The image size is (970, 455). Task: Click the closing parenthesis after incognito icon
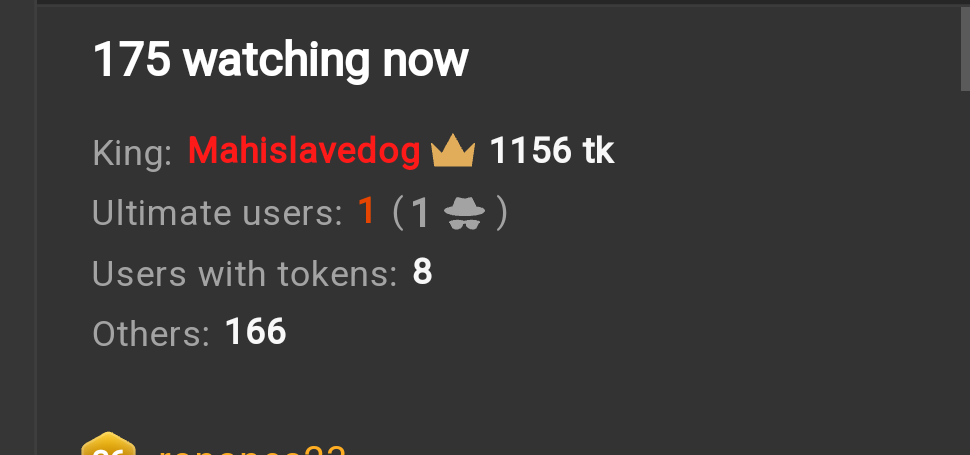click(x=502, y=214)
